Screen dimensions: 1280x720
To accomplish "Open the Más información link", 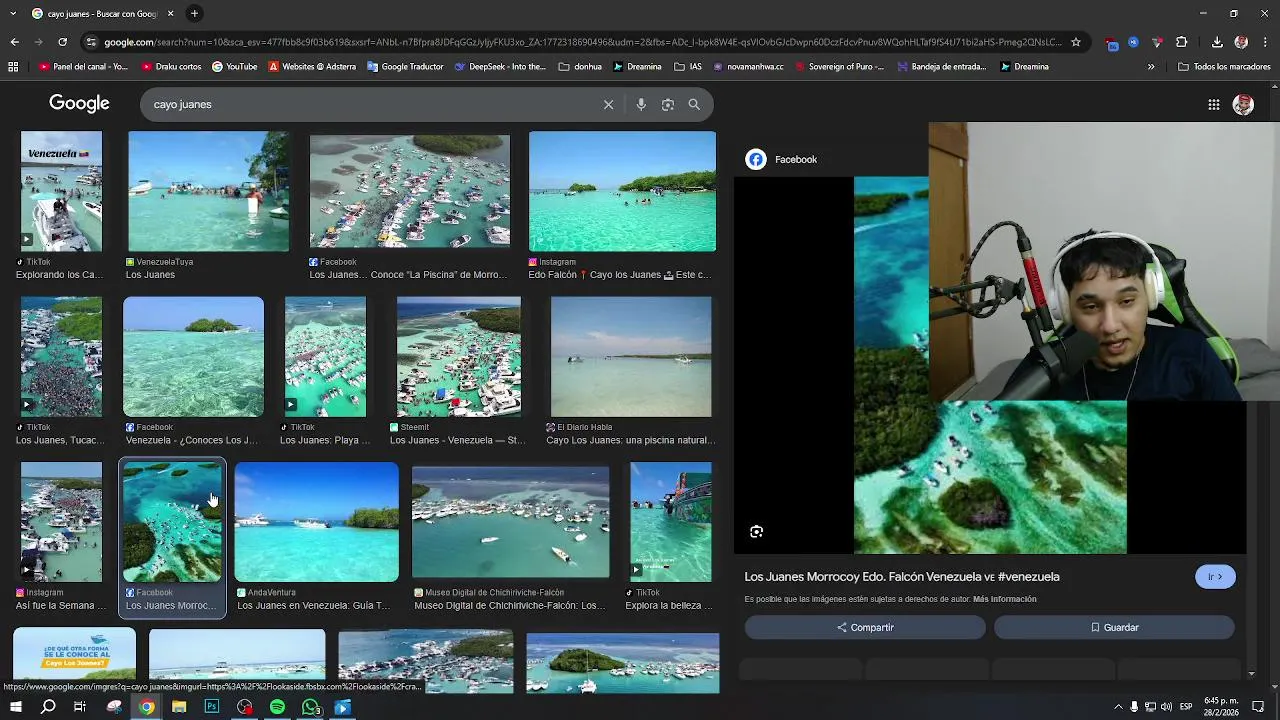I will (x=1004, y=599).
